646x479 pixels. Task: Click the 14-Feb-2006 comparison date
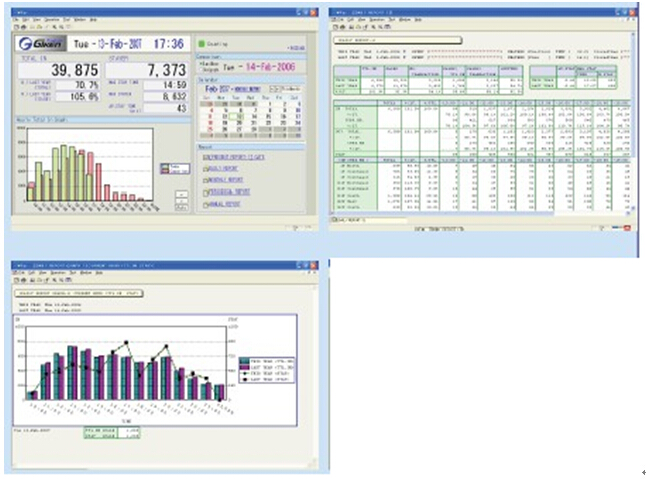(270, 67)
